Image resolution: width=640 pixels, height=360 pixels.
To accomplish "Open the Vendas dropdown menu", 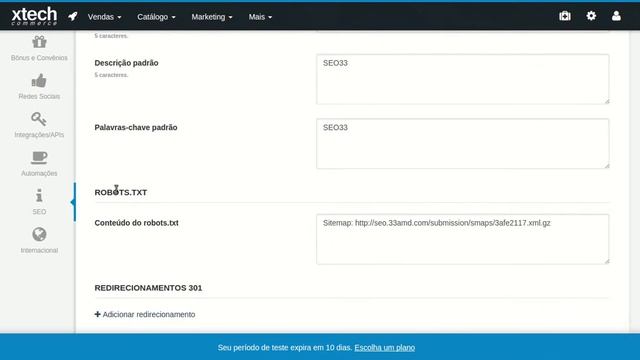I will point(104,17).
